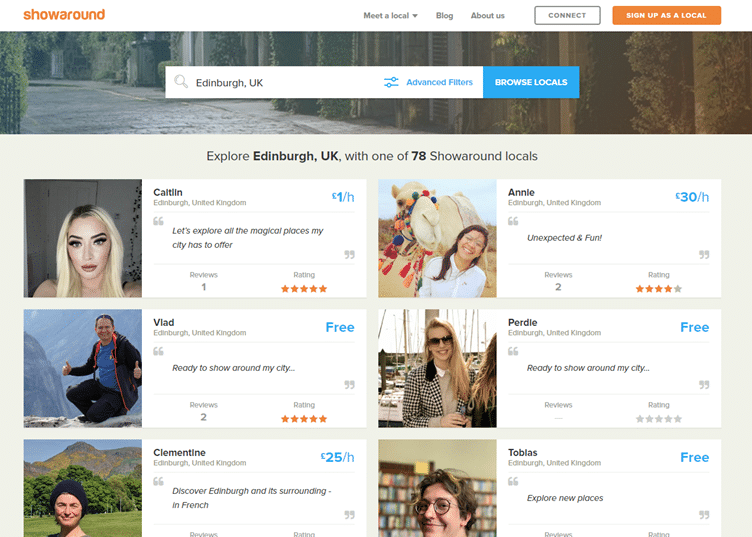Click the Advanced Filters sliders icon

tap(391, 82)
